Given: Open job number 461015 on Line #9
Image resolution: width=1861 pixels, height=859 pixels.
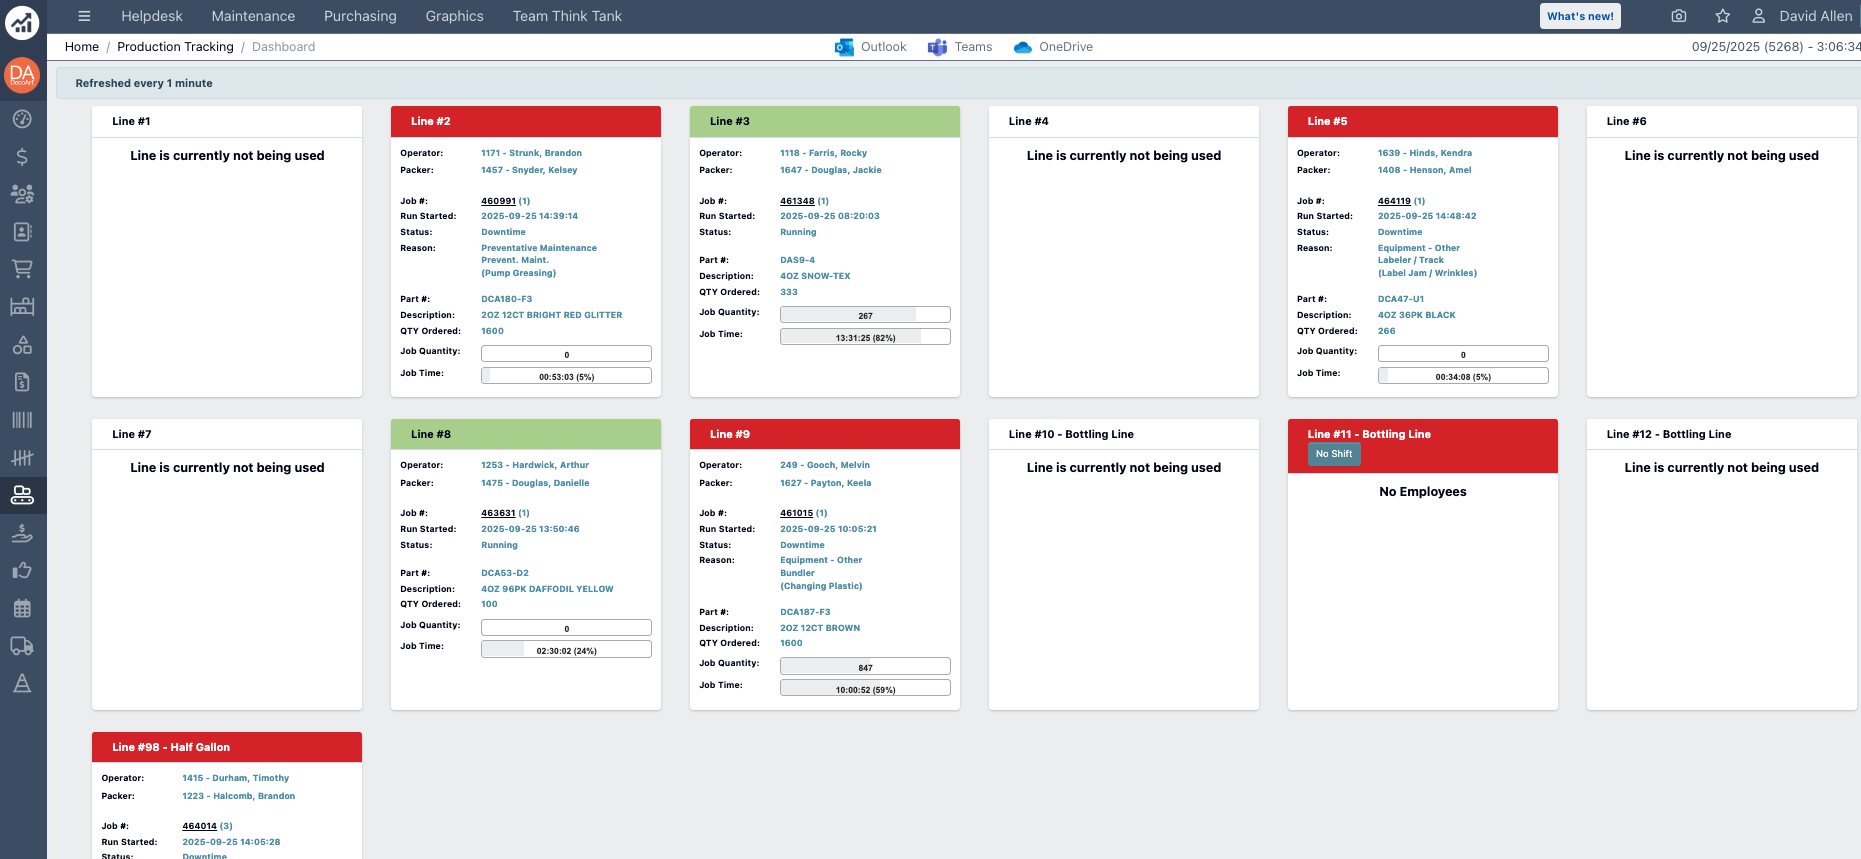Looking at the screenshot, I should pyautogui.click(x=797, y=513).
